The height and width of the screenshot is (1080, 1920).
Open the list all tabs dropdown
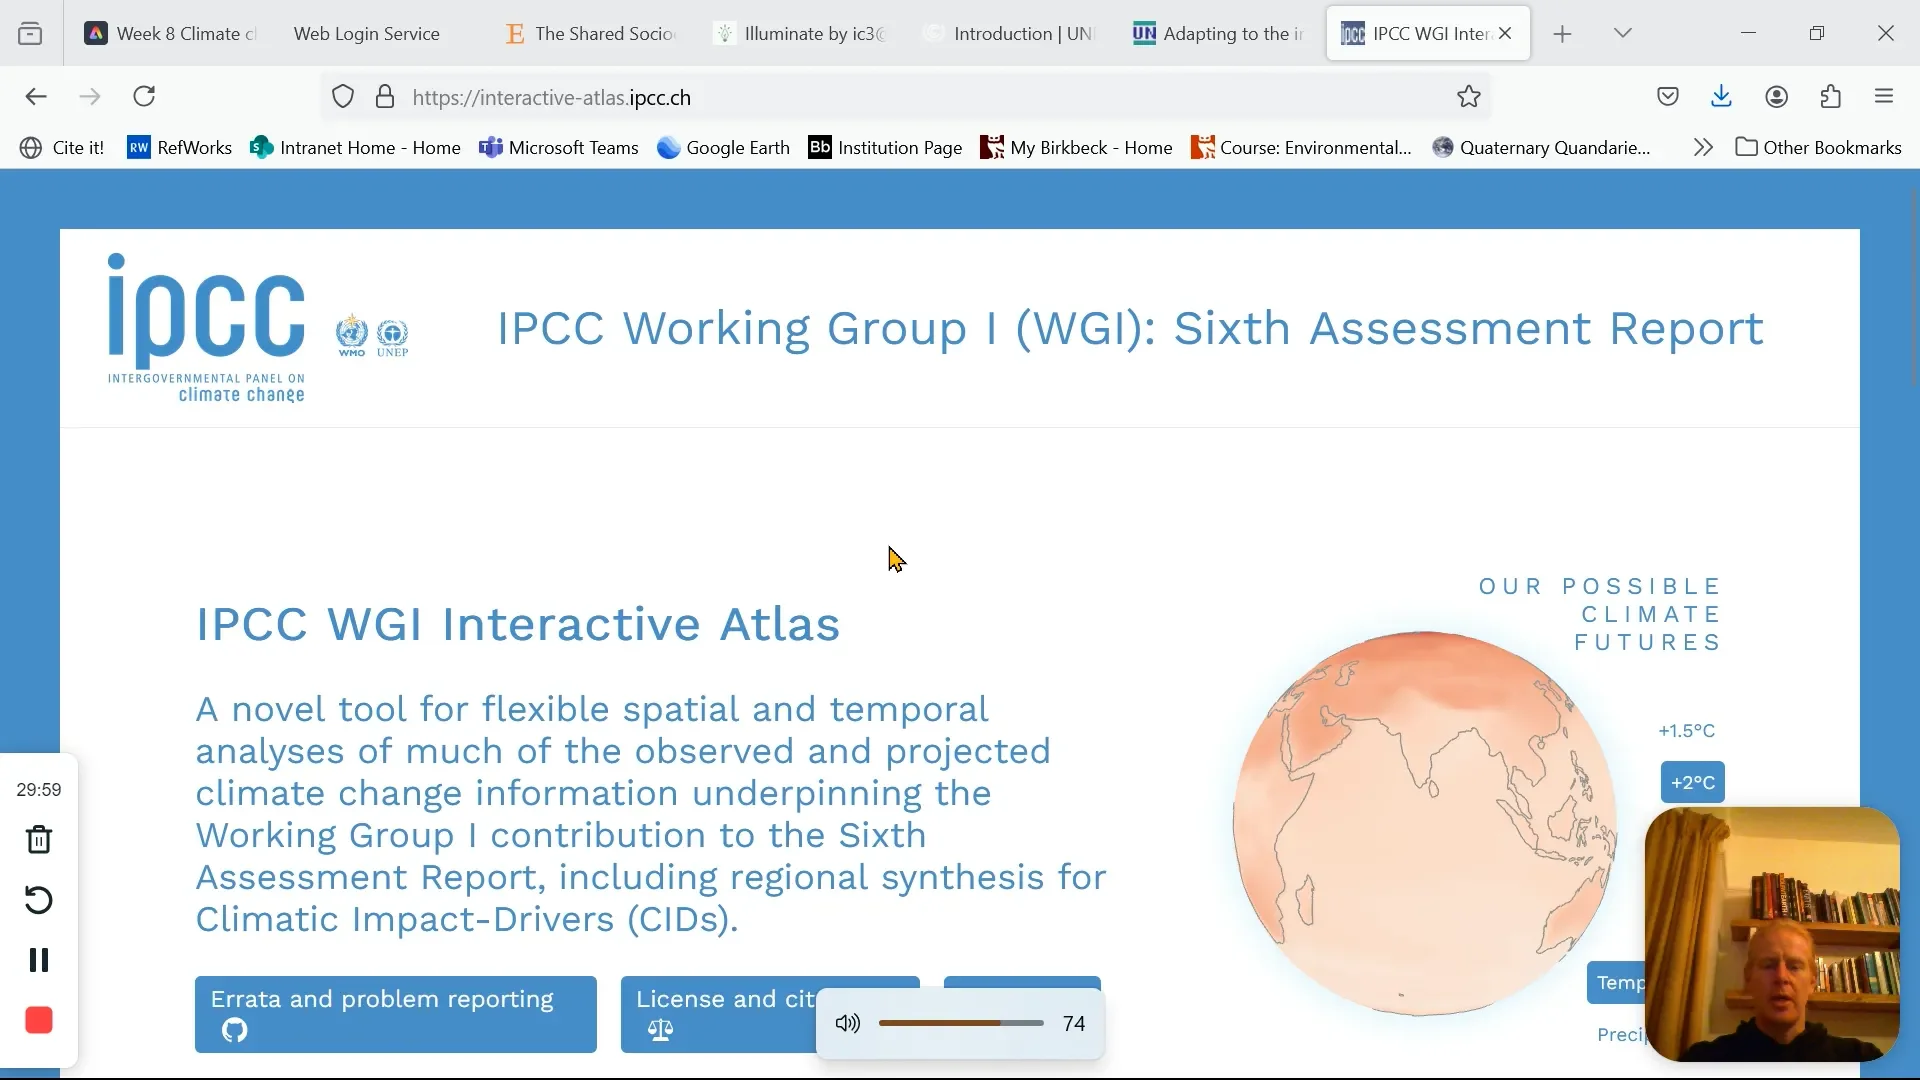coord(1622,32)
